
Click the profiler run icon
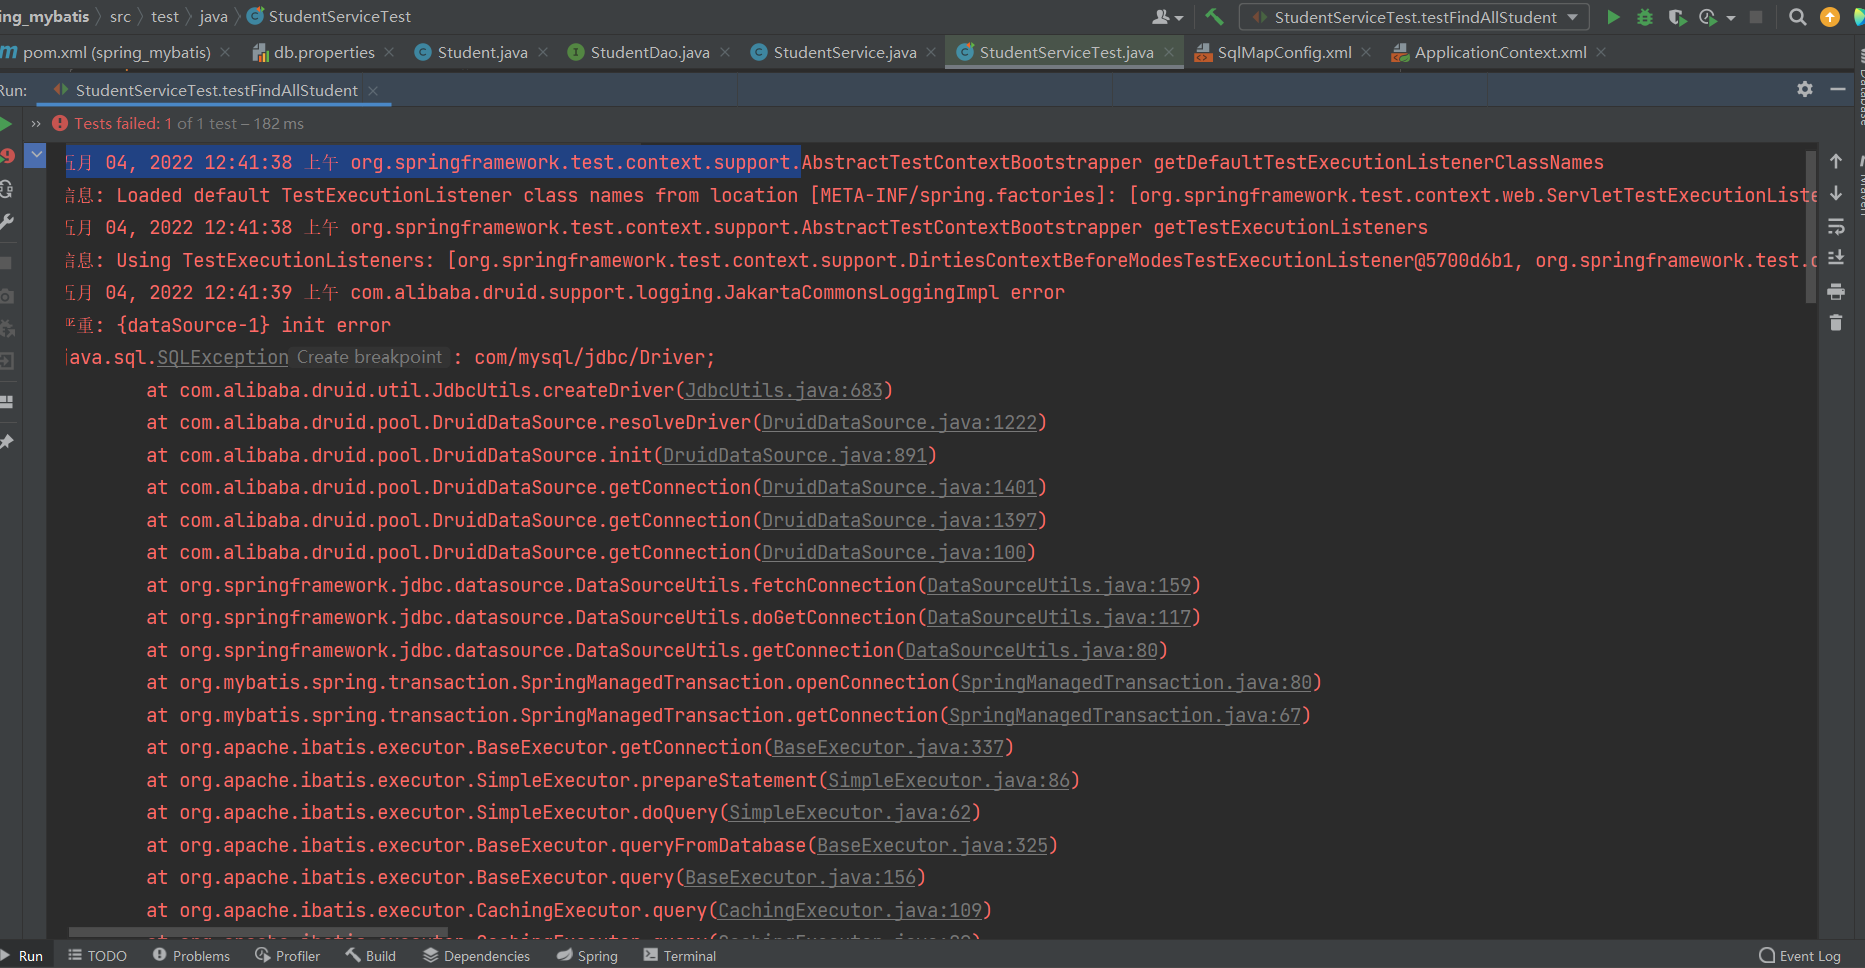click(1707, 17)
